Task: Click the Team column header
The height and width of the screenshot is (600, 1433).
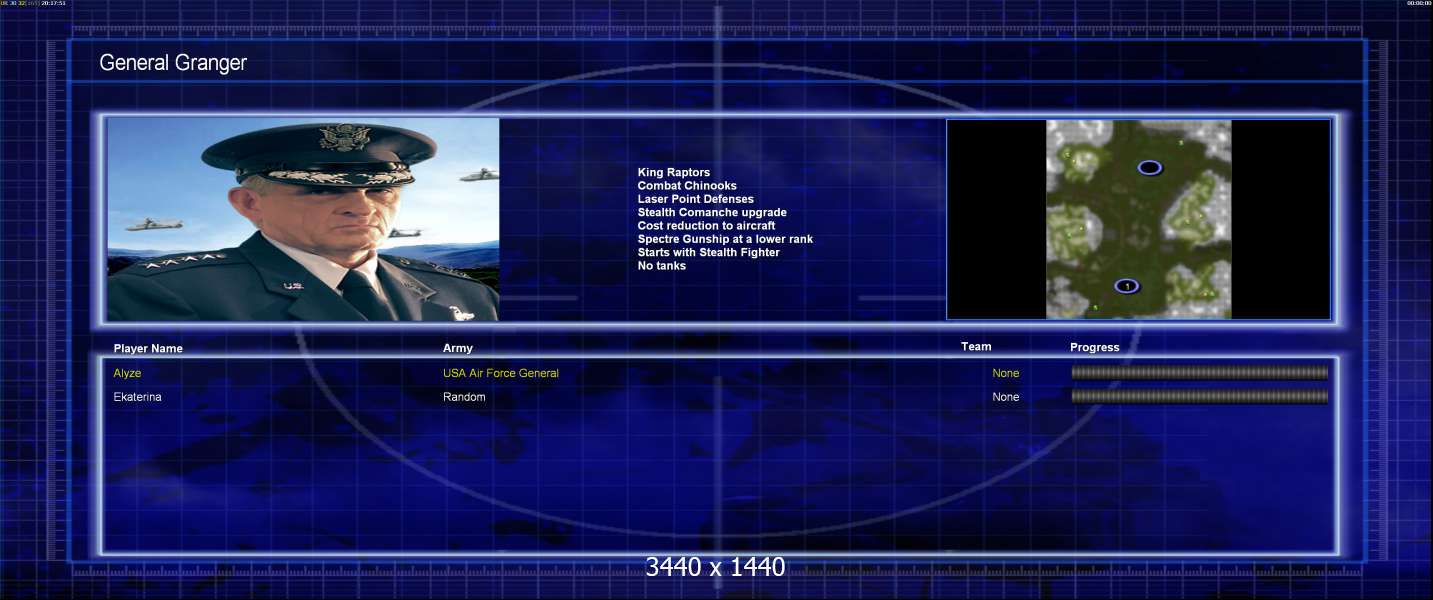Action: [x=976, y=347]
